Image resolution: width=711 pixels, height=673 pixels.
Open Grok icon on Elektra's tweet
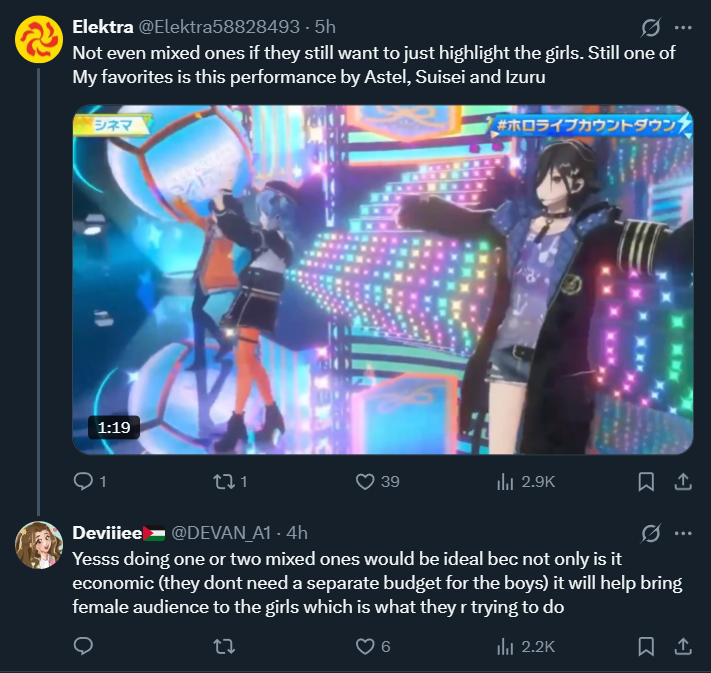tap(650, 27)
